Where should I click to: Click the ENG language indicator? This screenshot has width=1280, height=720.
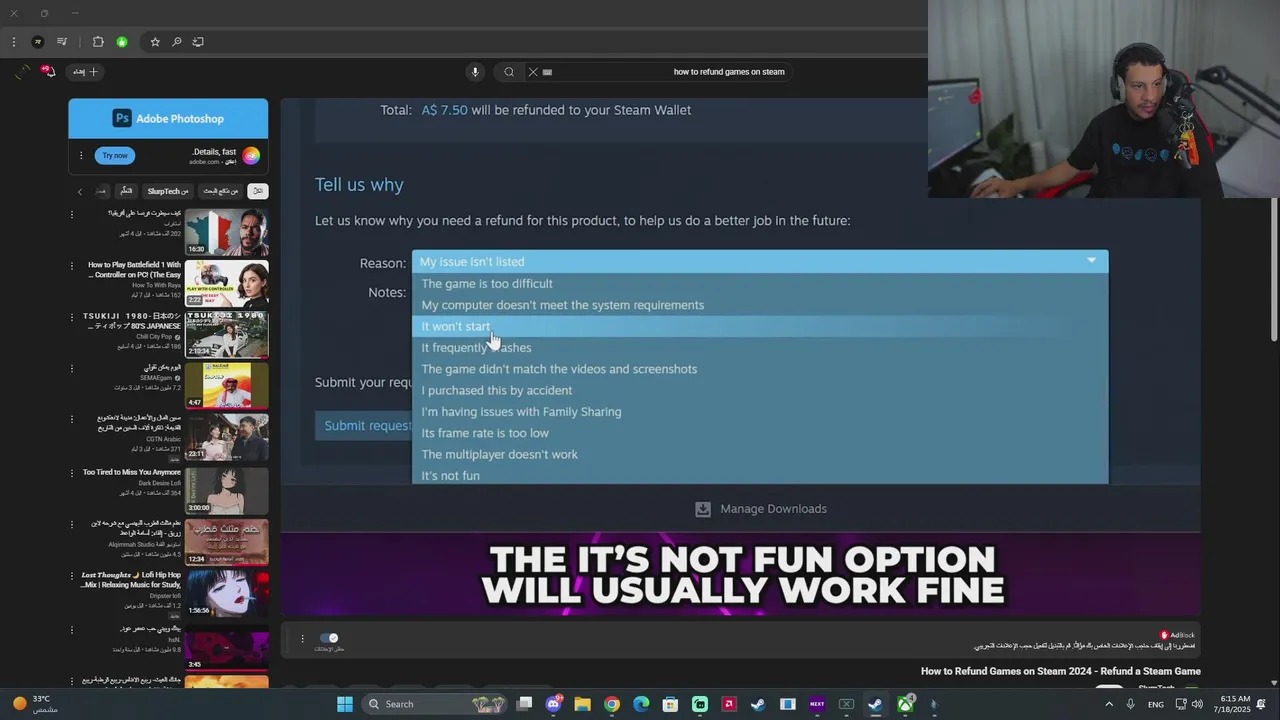1155,704
